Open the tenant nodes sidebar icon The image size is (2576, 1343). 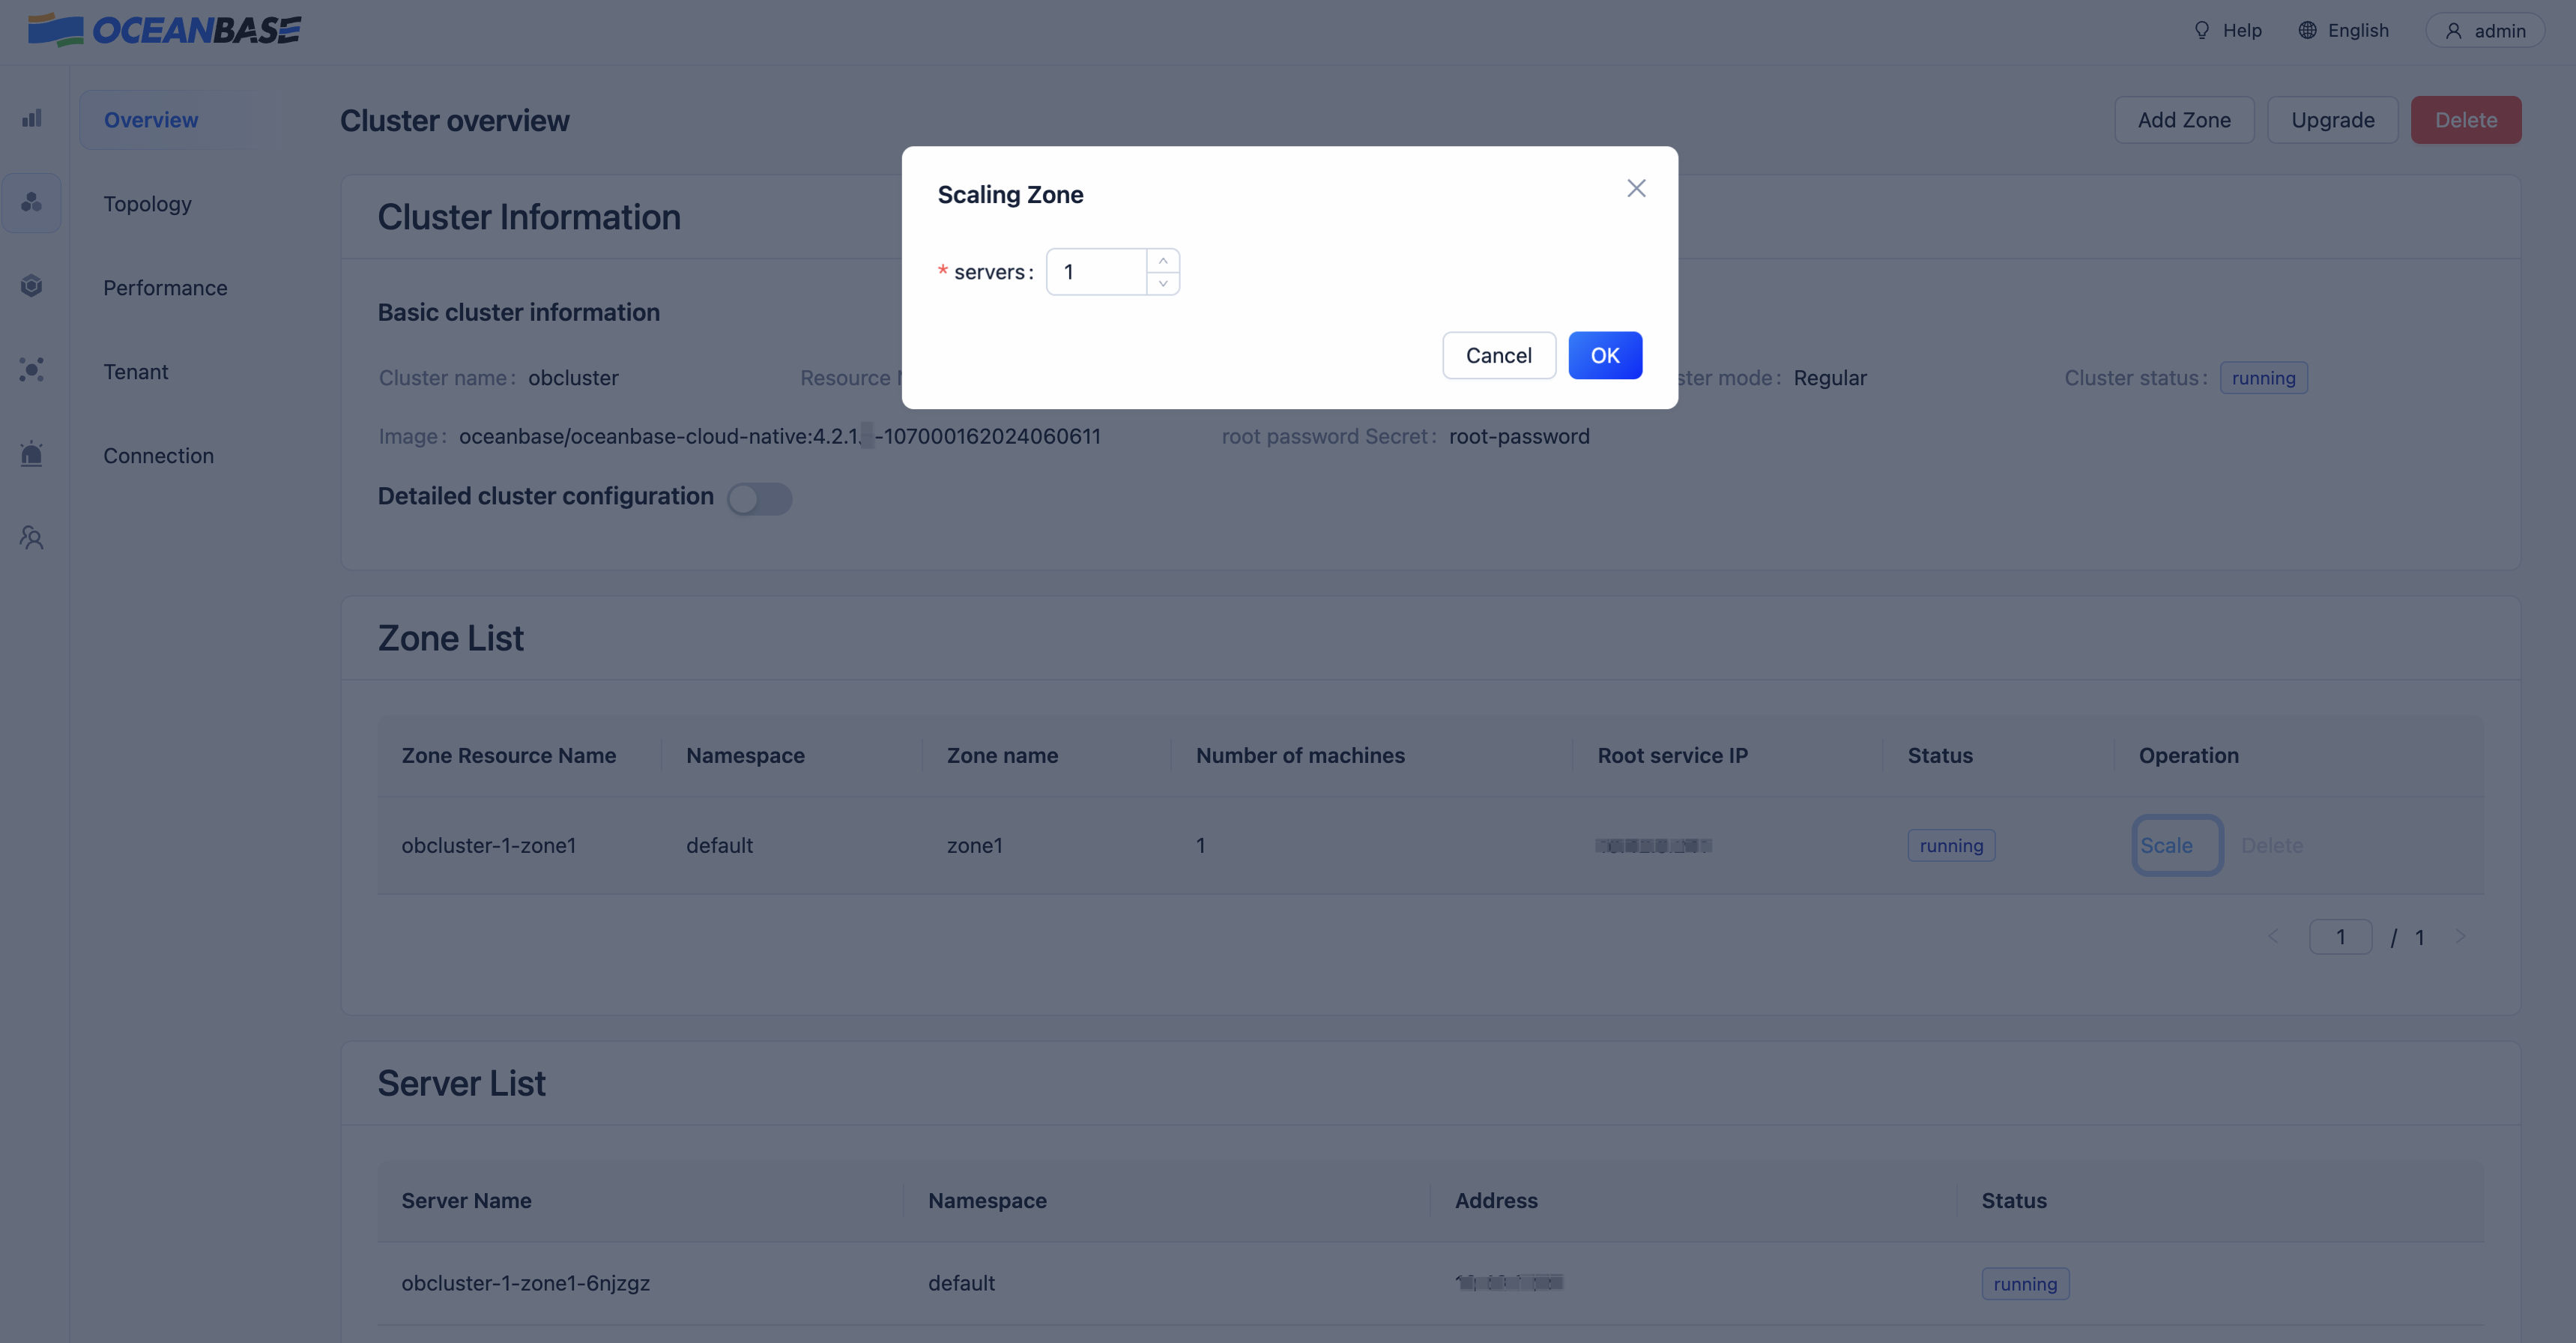tap(32, 370)
